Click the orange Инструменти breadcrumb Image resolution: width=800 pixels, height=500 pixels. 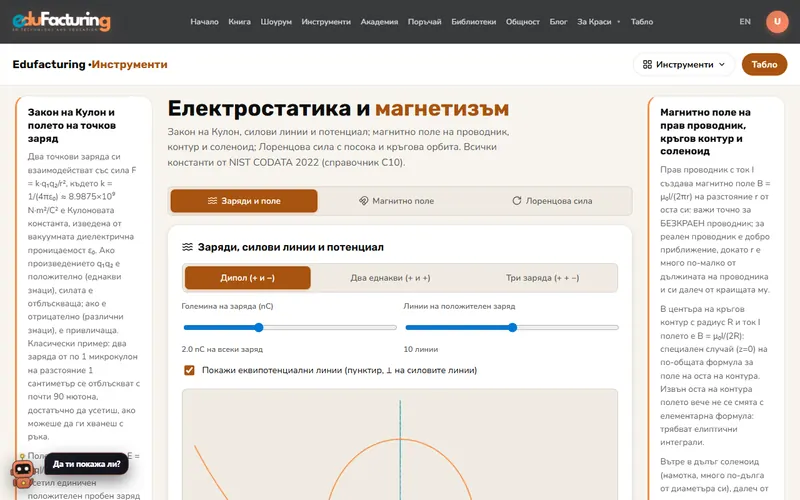click(129, 64)
